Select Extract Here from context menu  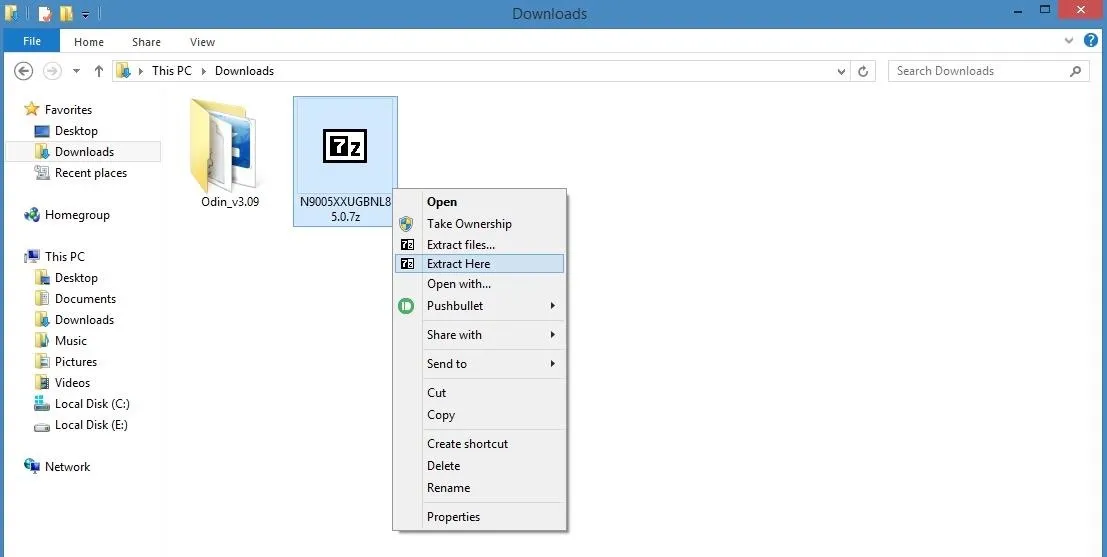point(479,264)
